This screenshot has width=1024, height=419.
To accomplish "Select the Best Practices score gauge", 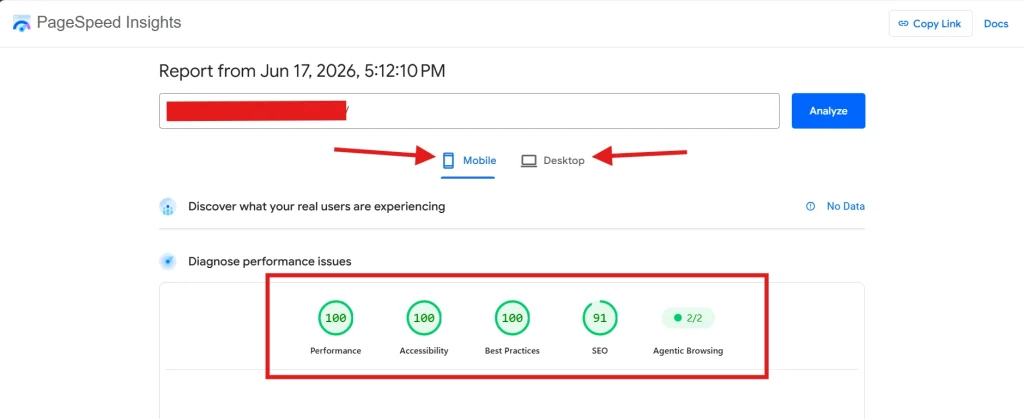I will pos(512,318).
